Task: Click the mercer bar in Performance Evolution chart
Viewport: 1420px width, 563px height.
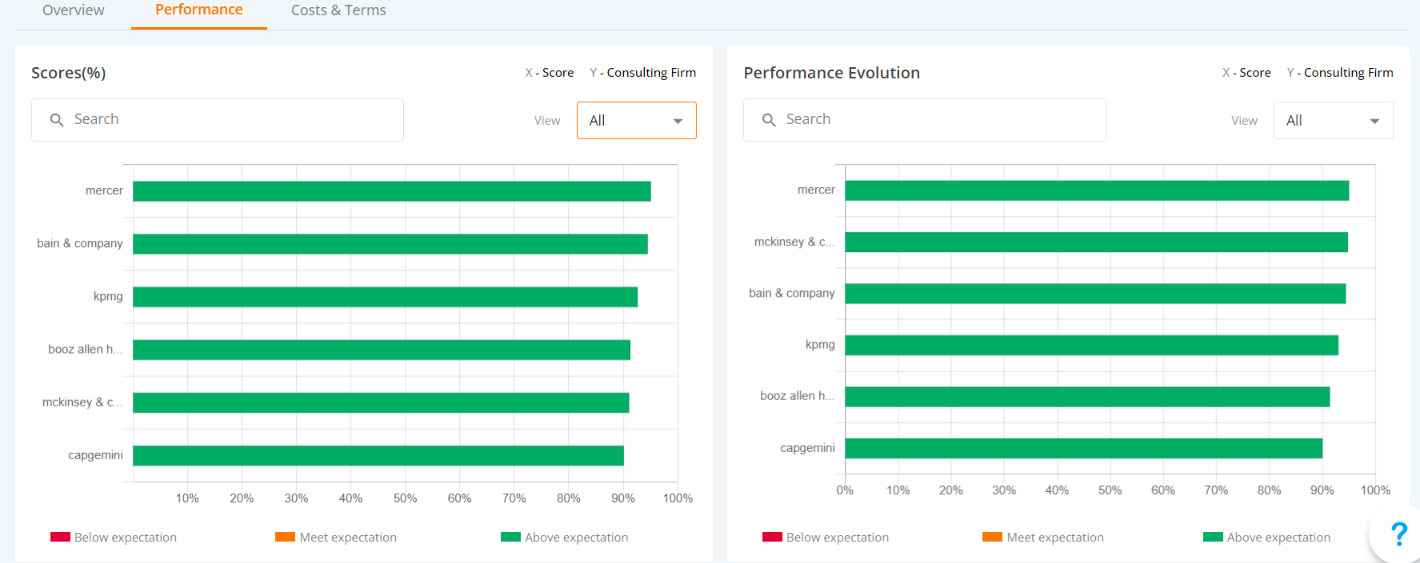Action: coord(1097,190)
